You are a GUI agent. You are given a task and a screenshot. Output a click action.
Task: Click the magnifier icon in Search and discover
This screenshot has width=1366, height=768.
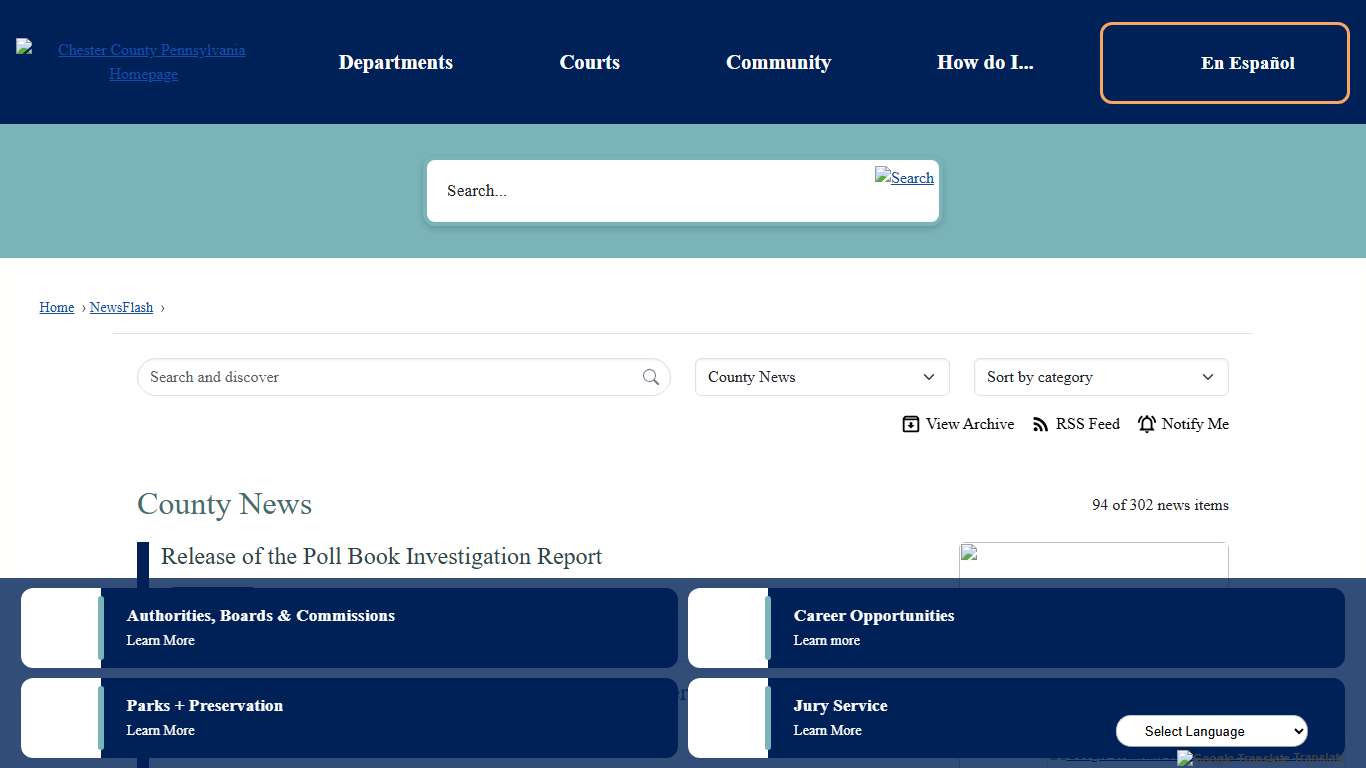[x=651, y=377]
